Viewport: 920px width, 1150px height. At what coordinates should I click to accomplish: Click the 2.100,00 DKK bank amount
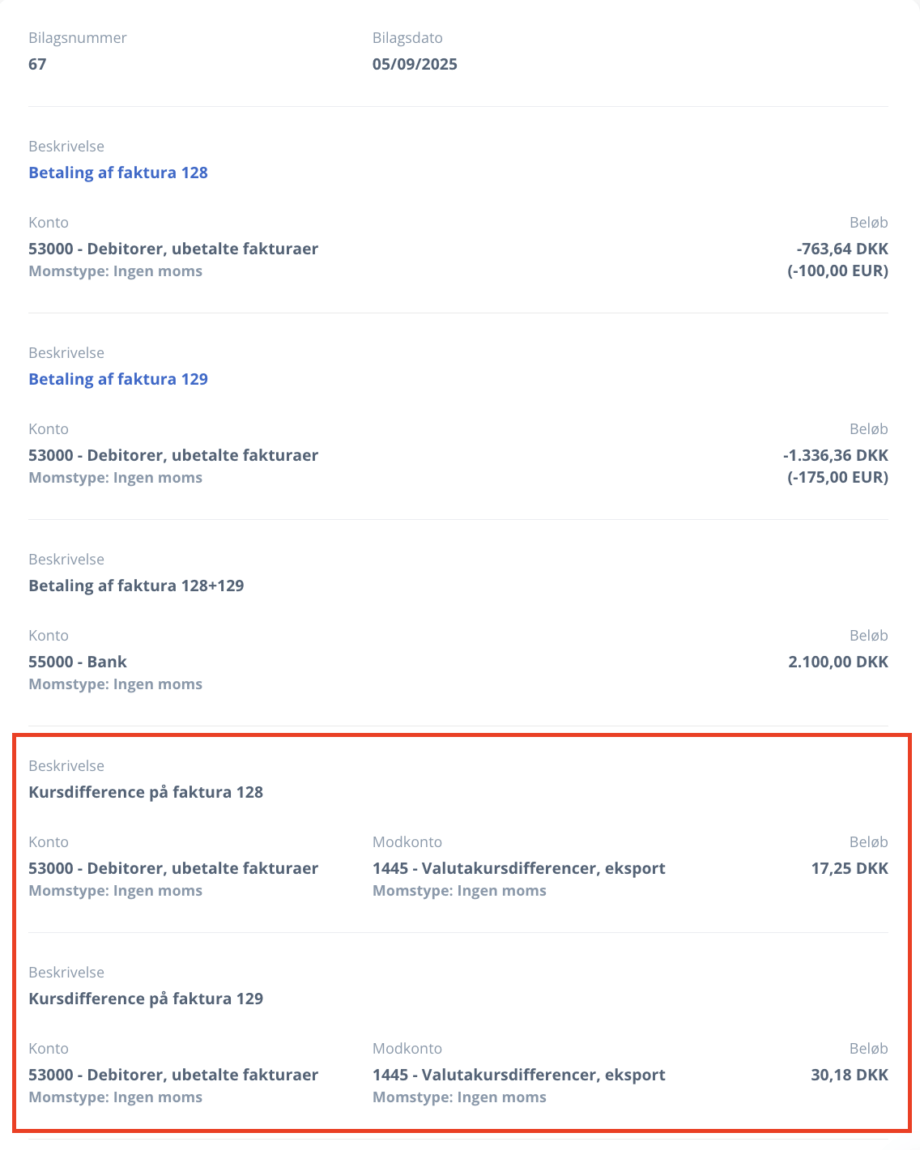(837, 662)
